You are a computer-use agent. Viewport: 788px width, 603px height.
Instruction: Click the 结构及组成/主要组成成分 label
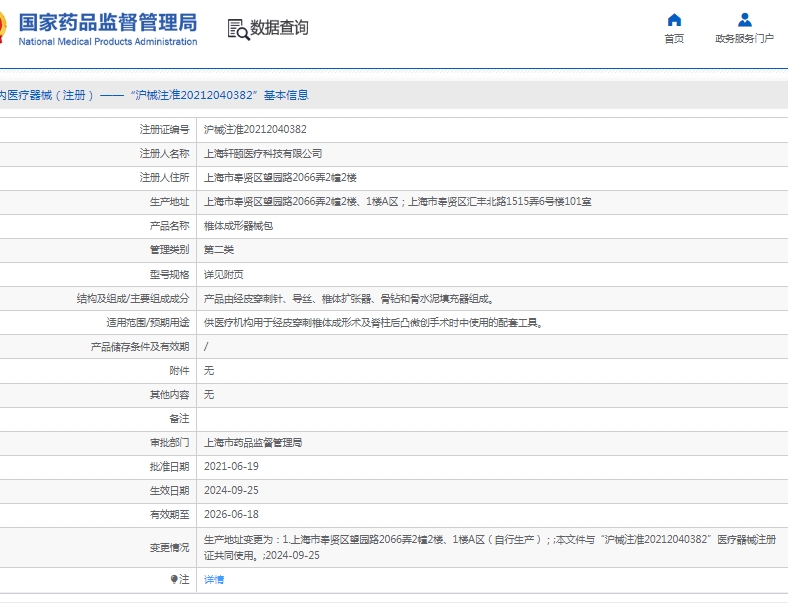click(133, 299)
